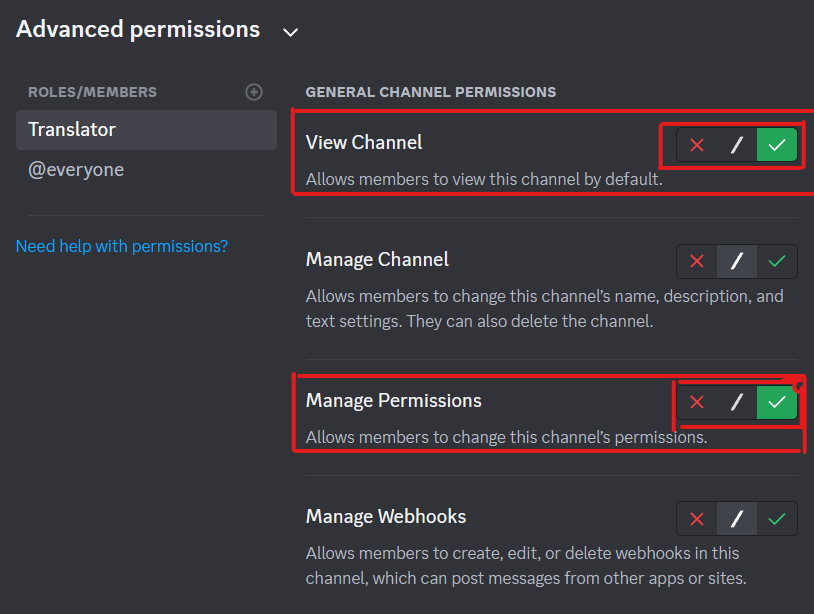The image size is (814, 614).
Task: Expand the Advanced permissions dropdown chevron
Action: coord(290,32)
